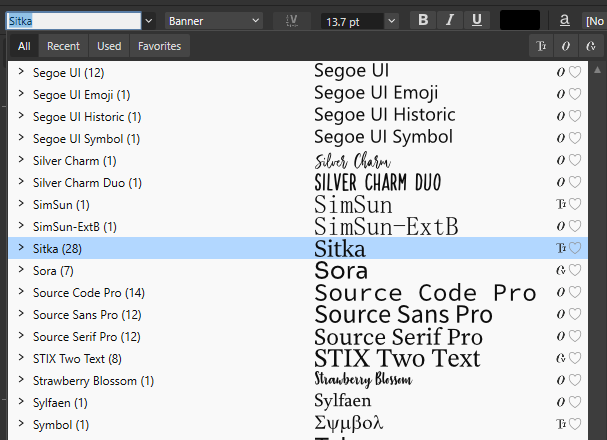The width and height of the screenshot is (607, 440).
Task: Expand the Source Sans Pro (12) family
Action: (21, 314)
